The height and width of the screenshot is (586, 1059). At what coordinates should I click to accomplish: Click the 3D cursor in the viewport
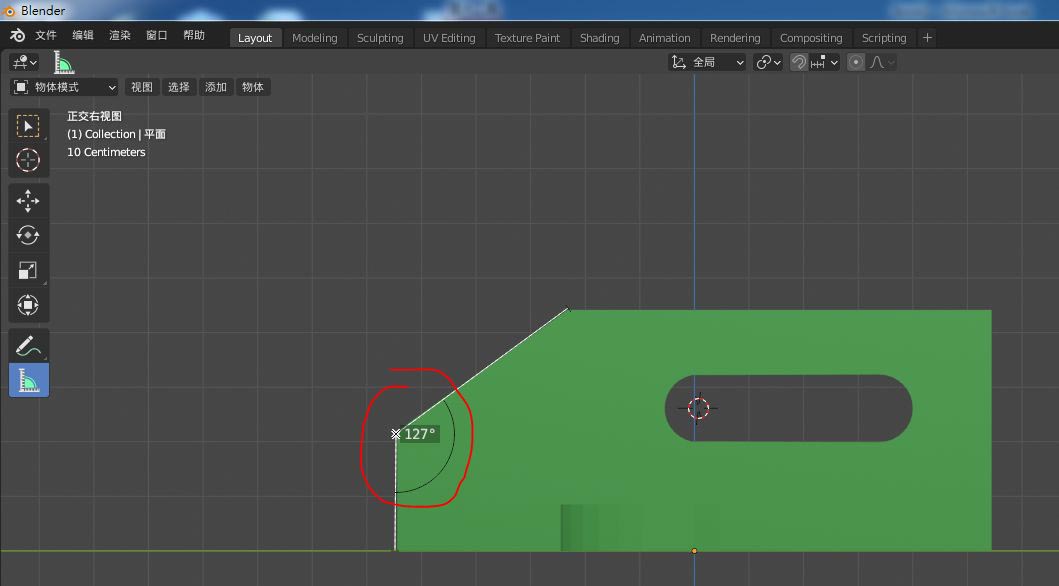698,408
